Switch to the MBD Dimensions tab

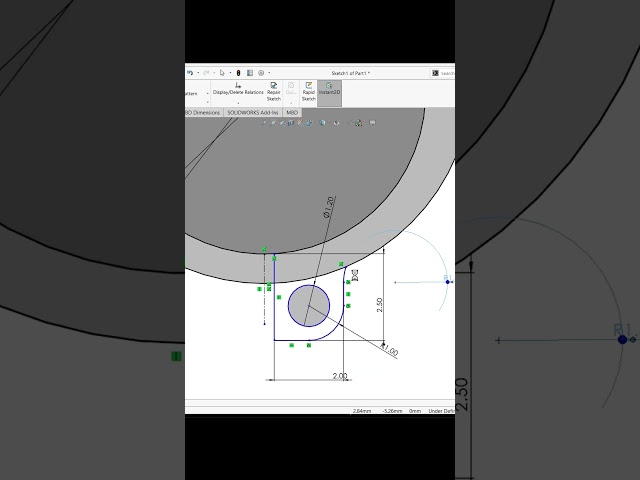(204, 112)
